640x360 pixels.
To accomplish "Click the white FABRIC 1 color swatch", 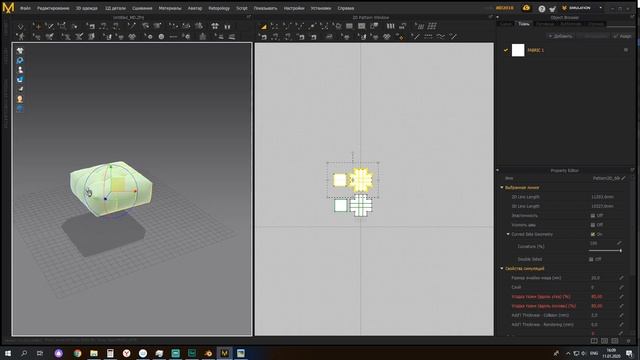I will [518, 50].
